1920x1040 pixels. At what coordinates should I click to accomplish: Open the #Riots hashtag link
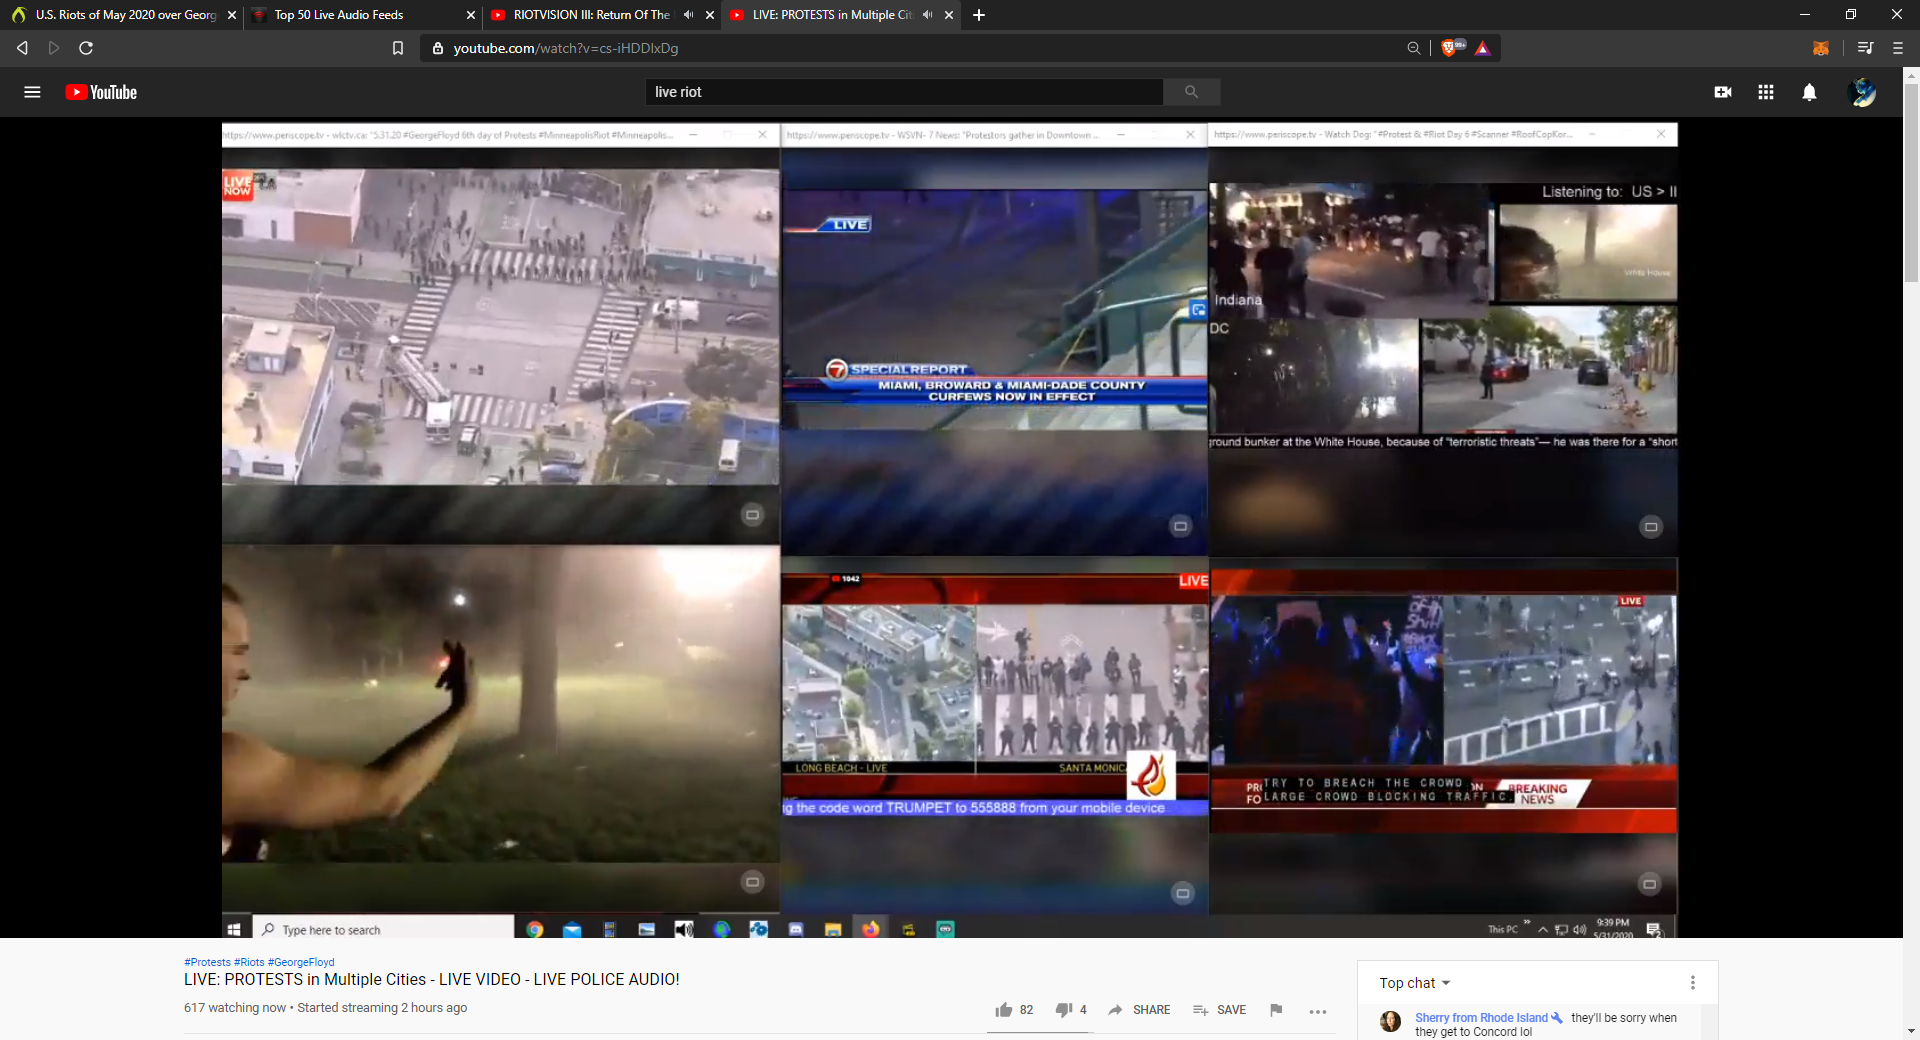tap(249, 962)
